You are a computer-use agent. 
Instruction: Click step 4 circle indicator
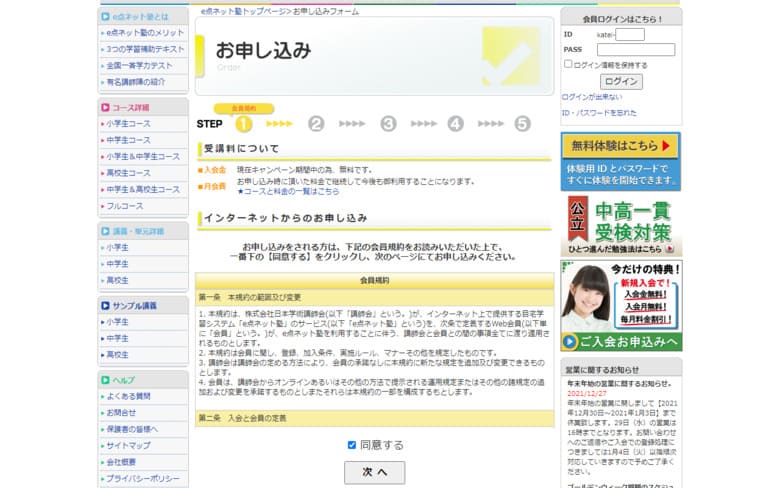pos(455,124)
